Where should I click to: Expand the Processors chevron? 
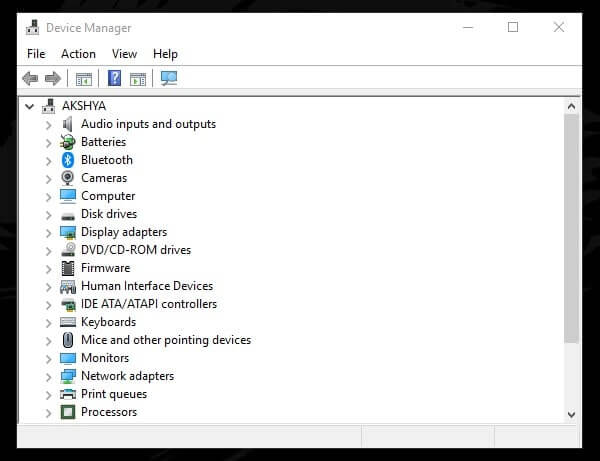coord(49,413)
